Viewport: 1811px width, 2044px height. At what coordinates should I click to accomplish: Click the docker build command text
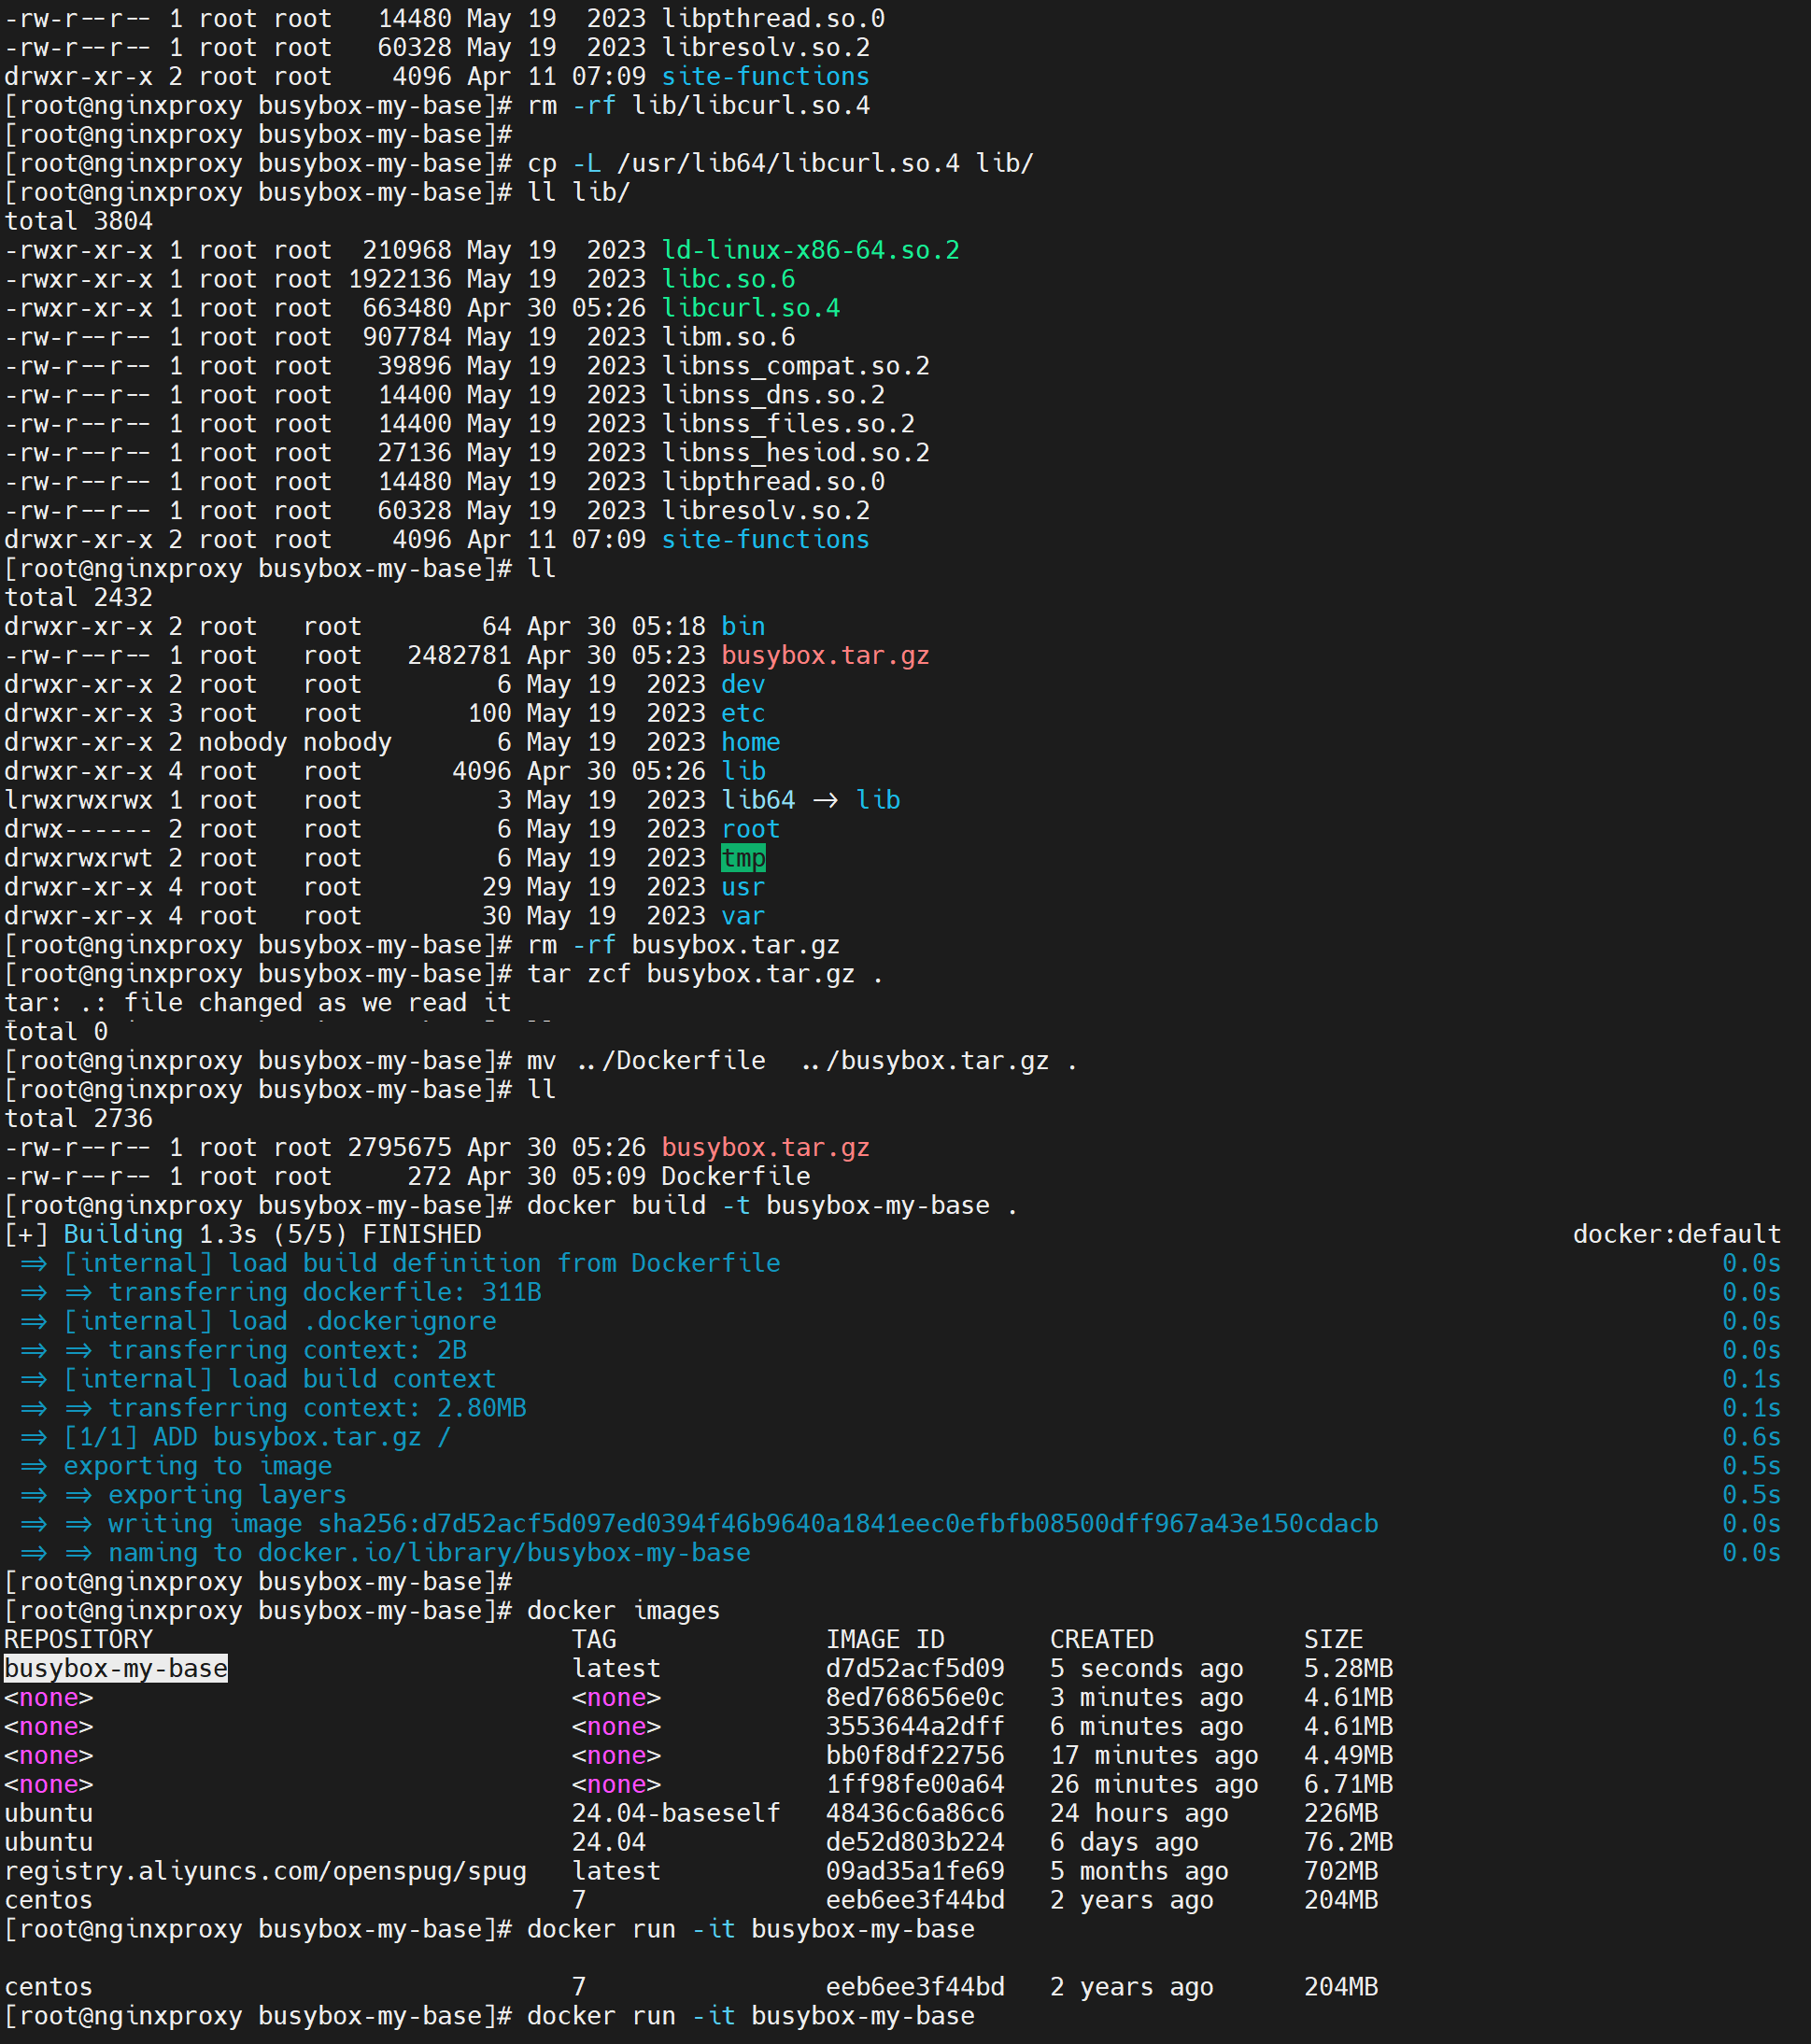point(771,1205)
